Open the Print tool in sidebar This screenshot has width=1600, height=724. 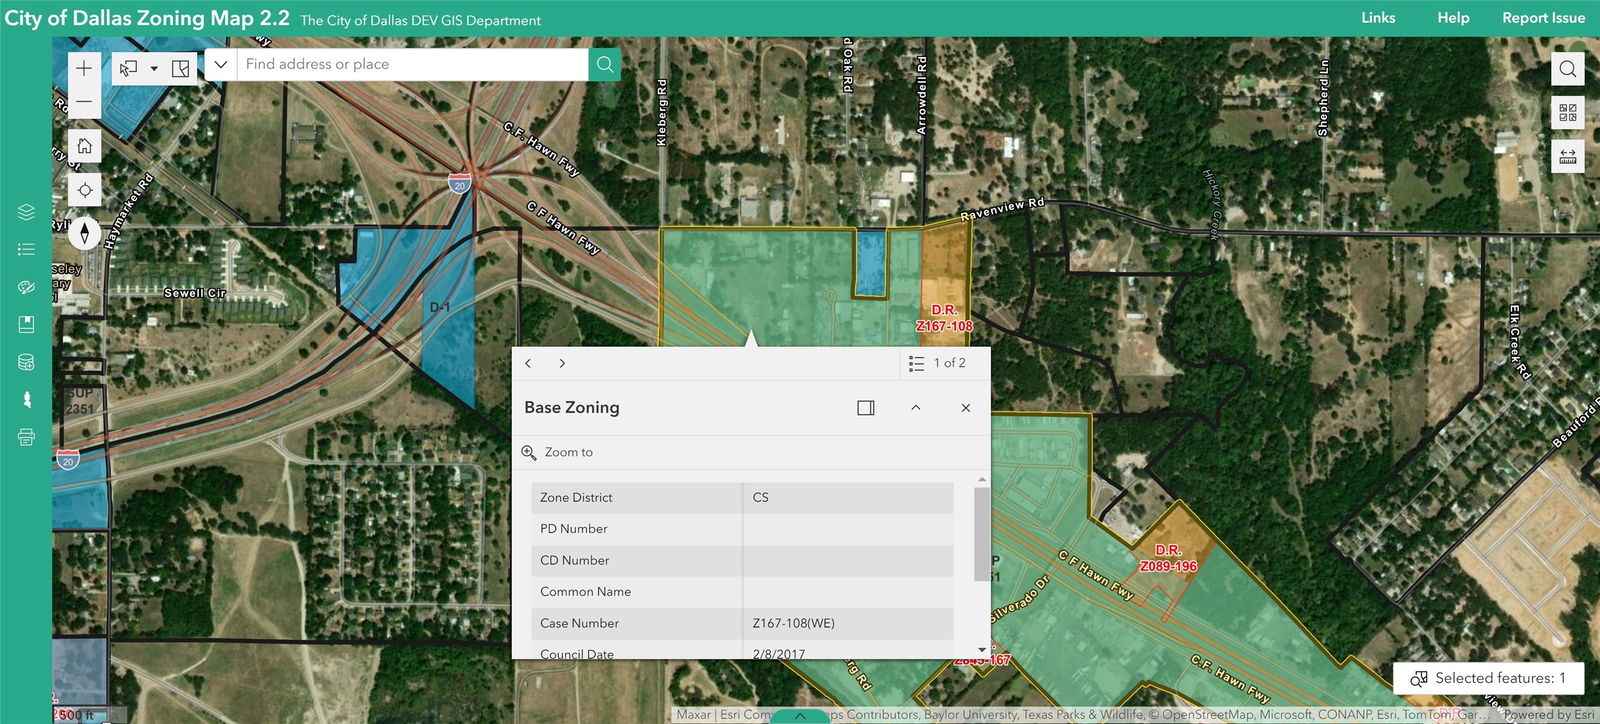pyautogui.click(x=26, y=437)
